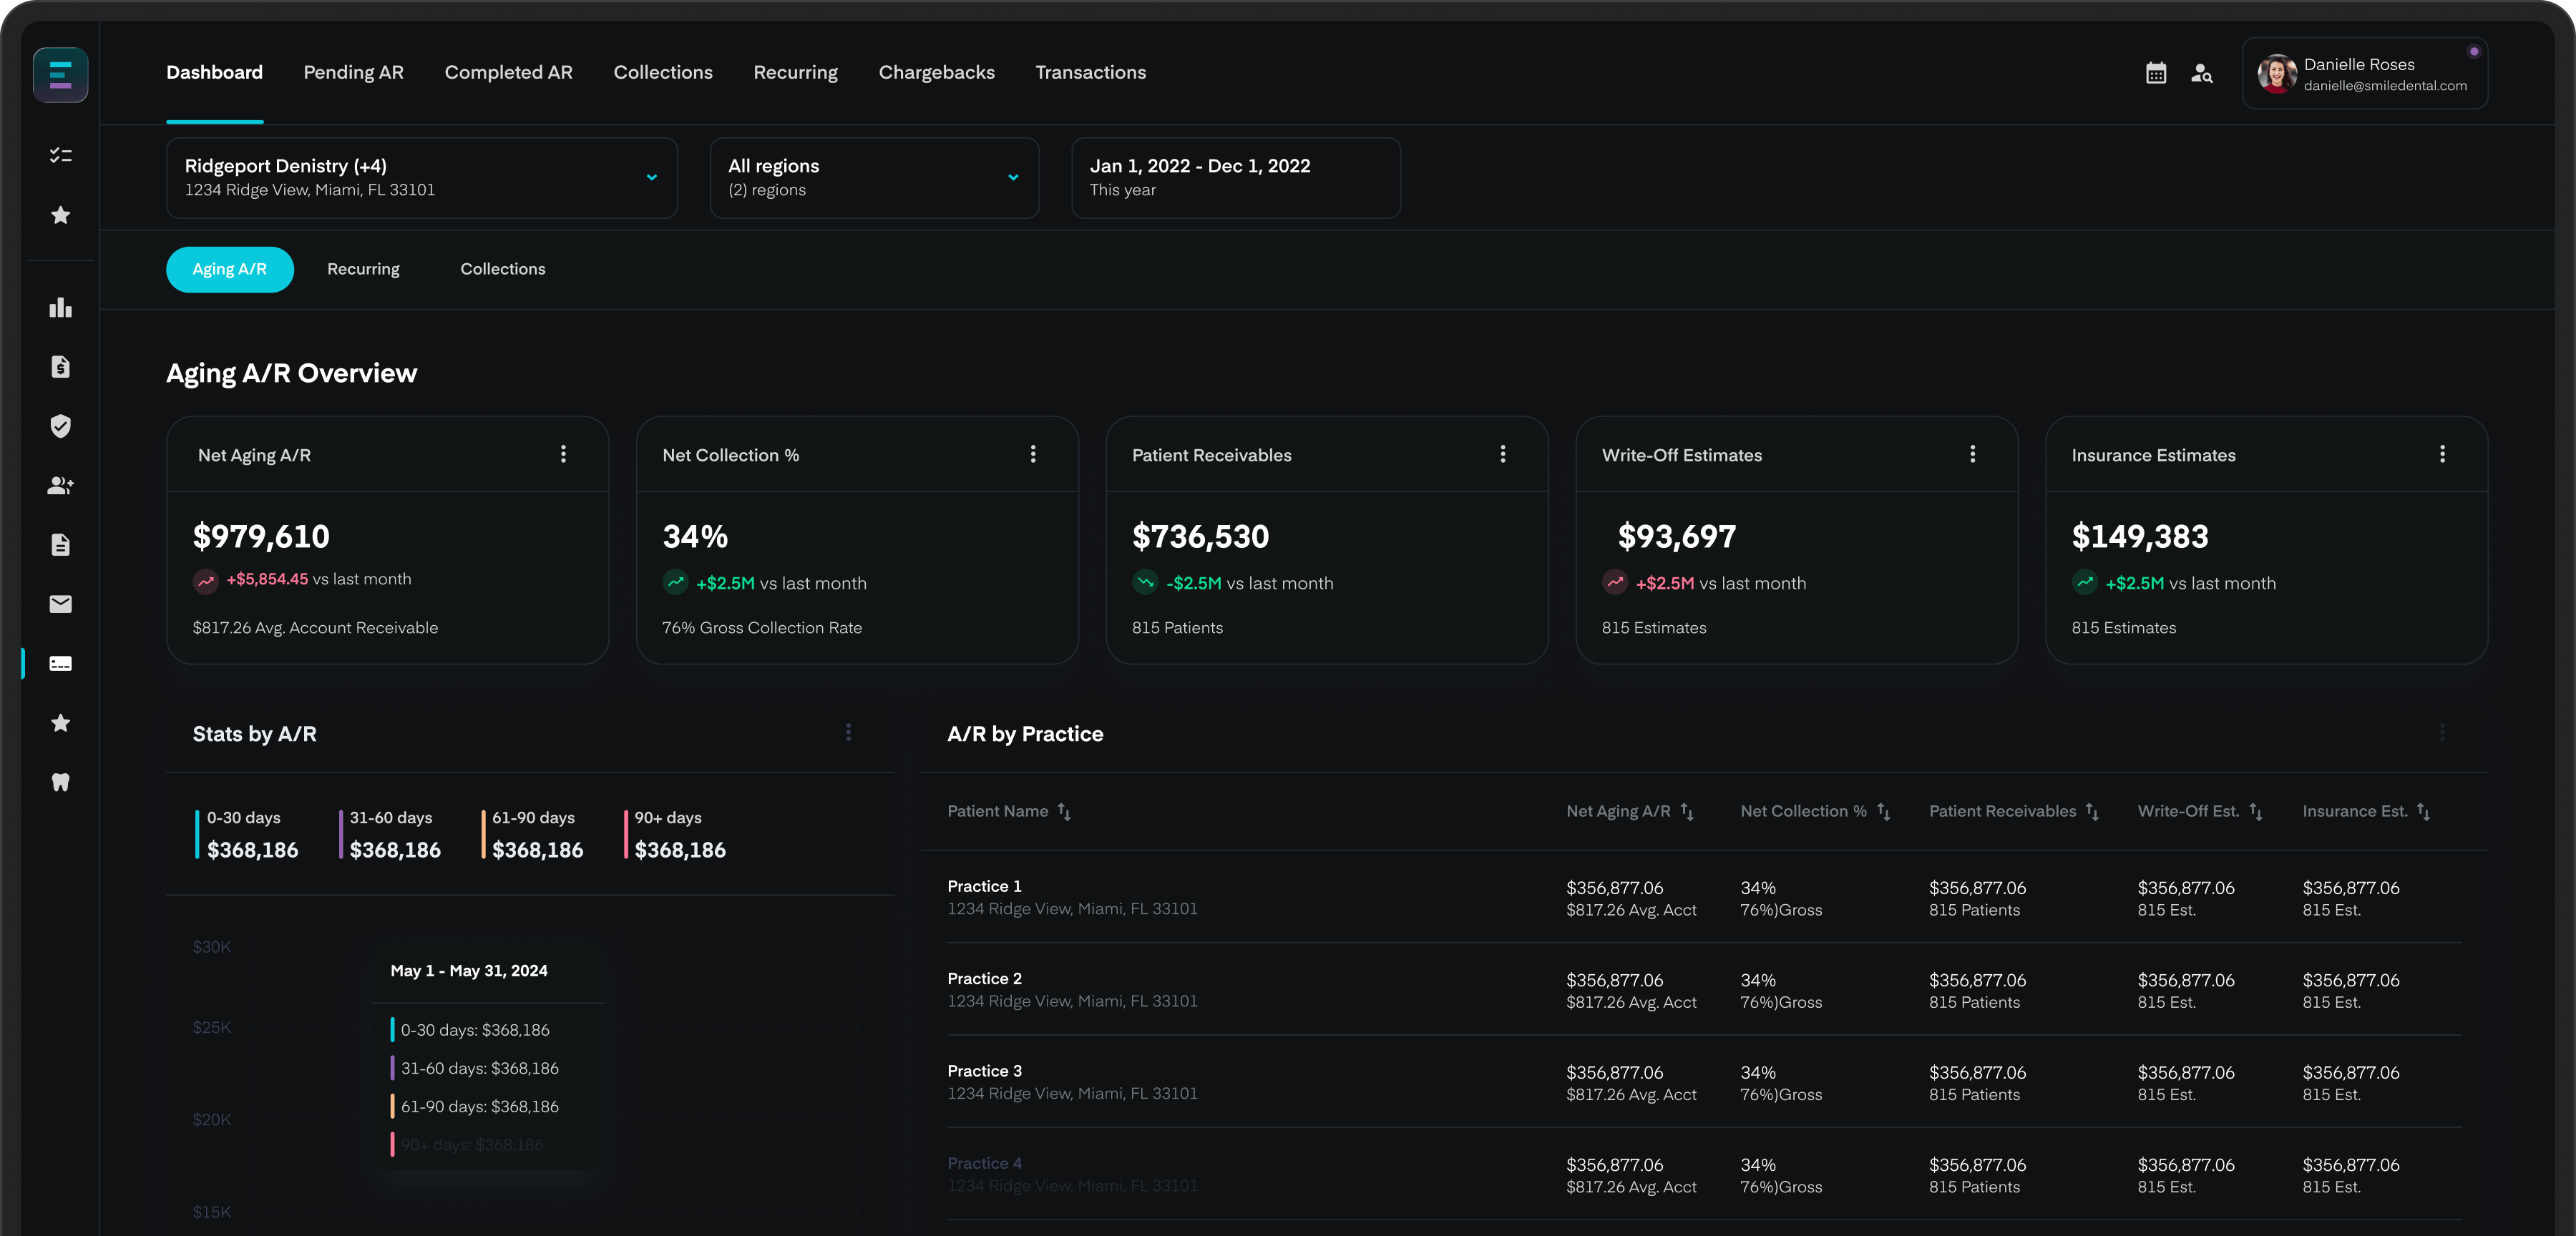The image size is (2576, 1236).
Task: Open the Practice 2 row
Action: click(1704, 989)
